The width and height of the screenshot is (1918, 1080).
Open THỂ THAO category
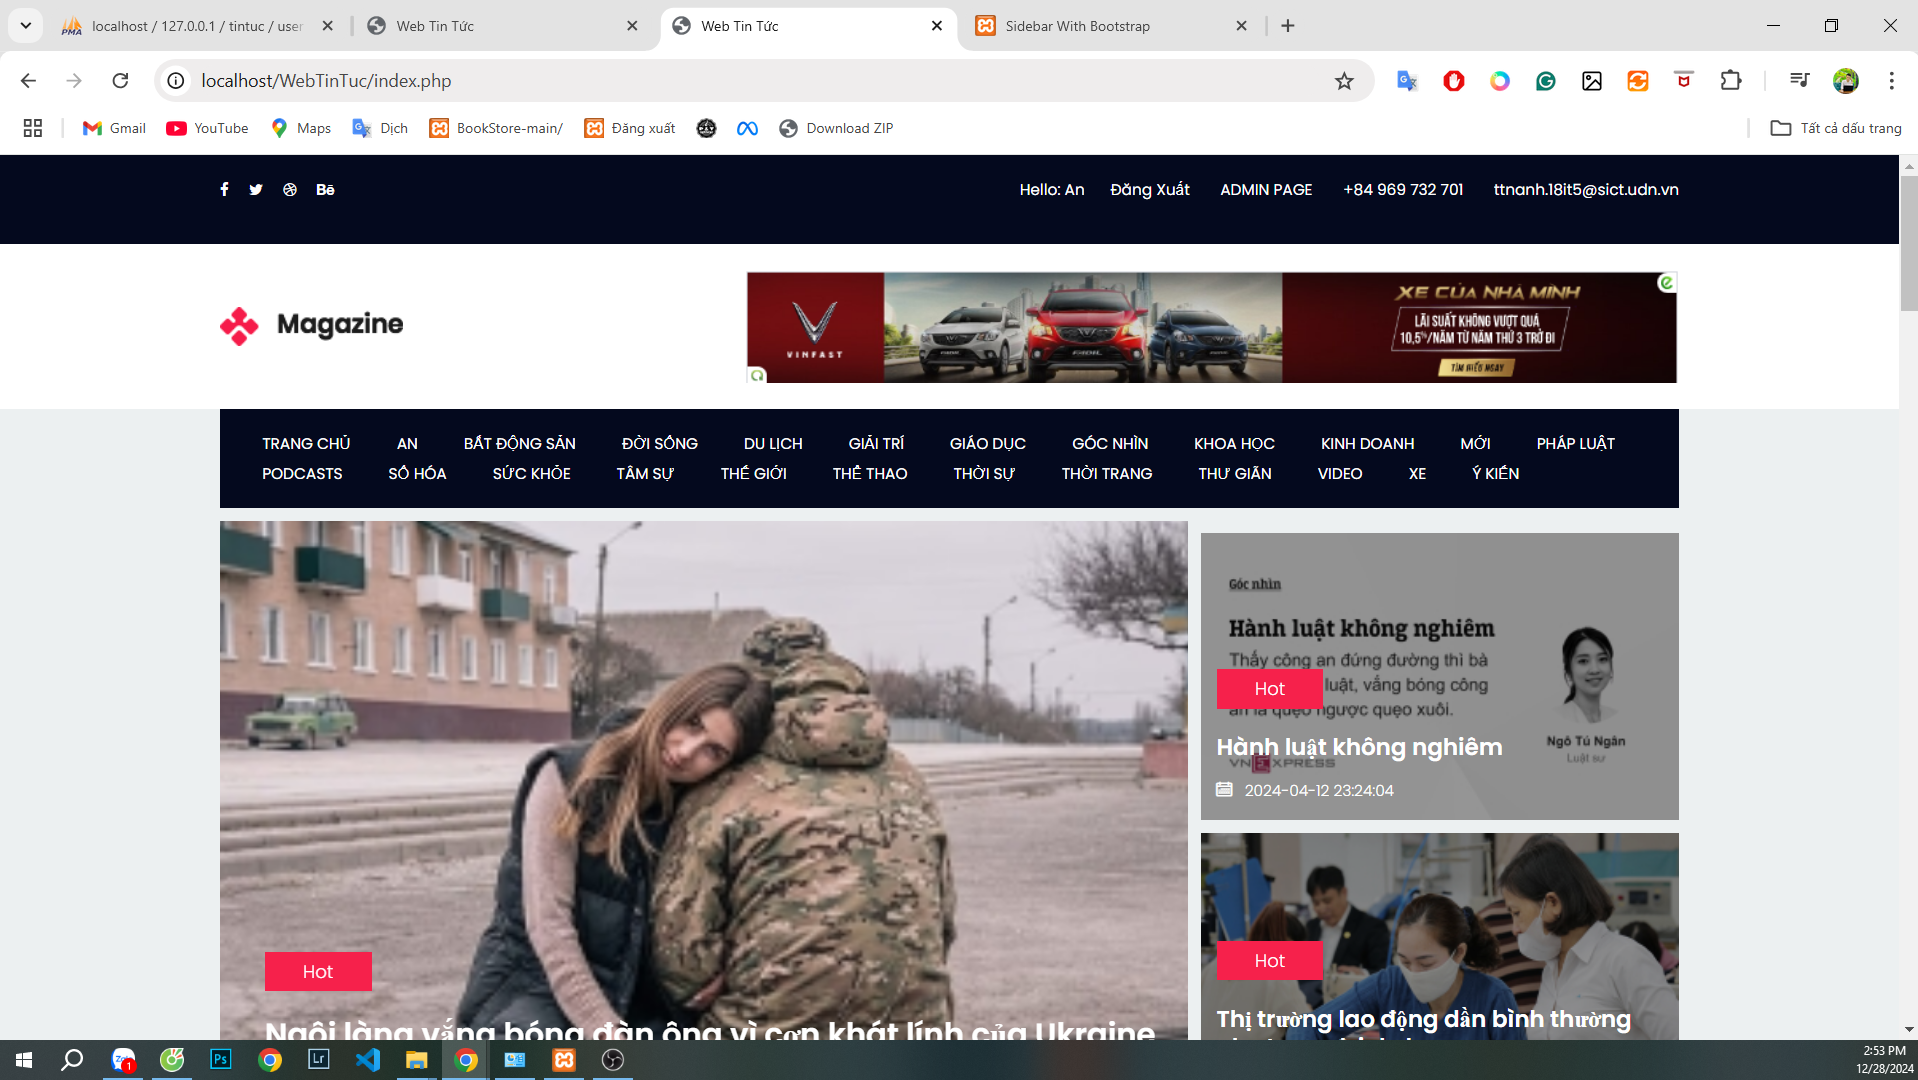(x=869, y=474)
